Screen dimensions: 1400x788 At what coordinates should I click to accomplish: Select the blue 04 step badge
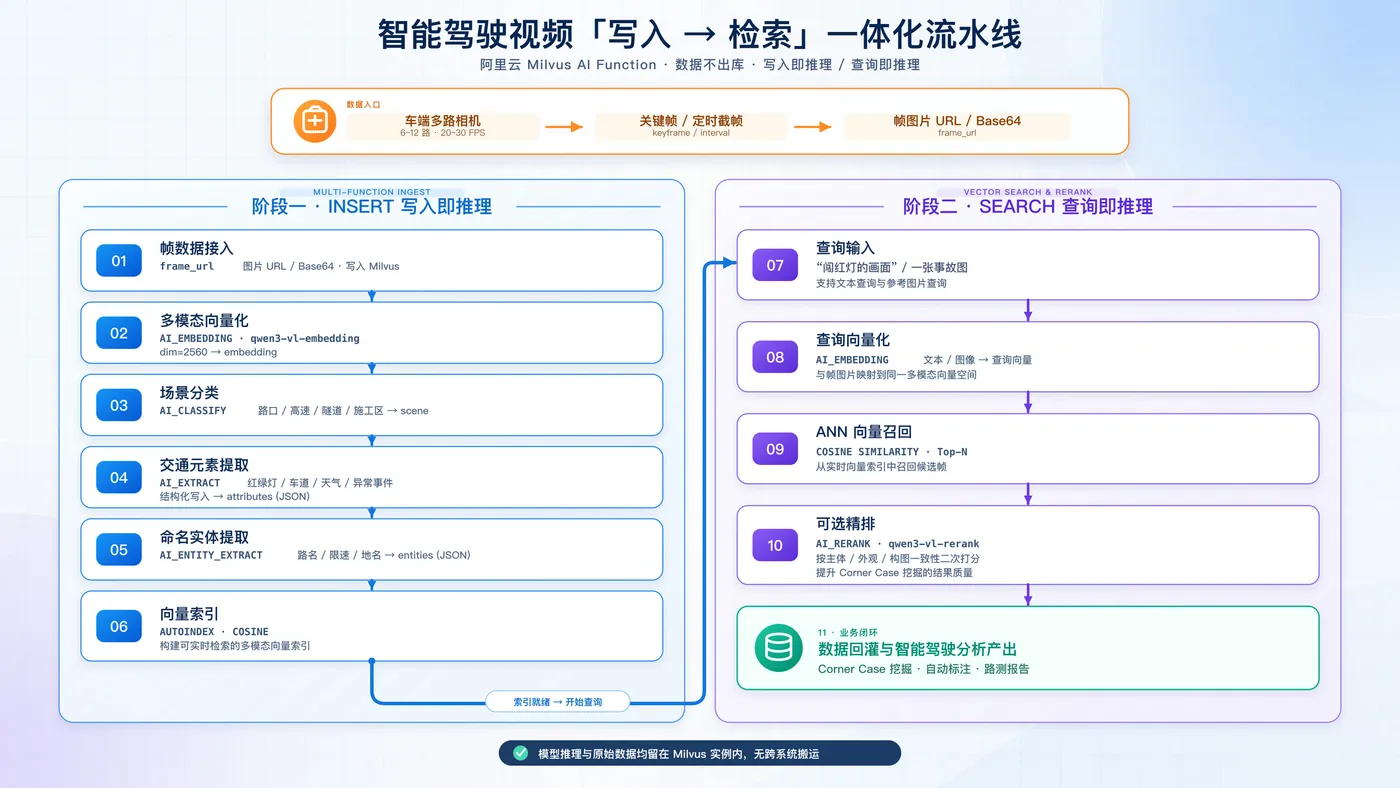click(119, 477)
